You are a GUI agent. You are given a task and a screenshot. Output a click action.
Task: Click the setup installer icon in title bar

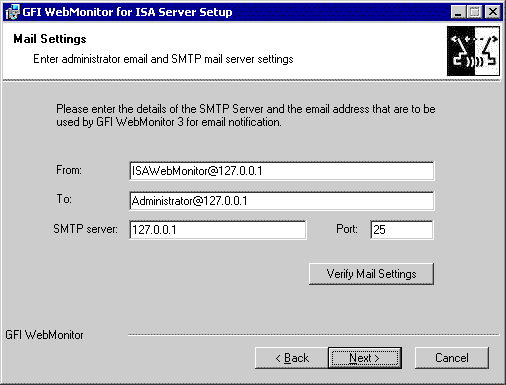[x=13, y=12]
